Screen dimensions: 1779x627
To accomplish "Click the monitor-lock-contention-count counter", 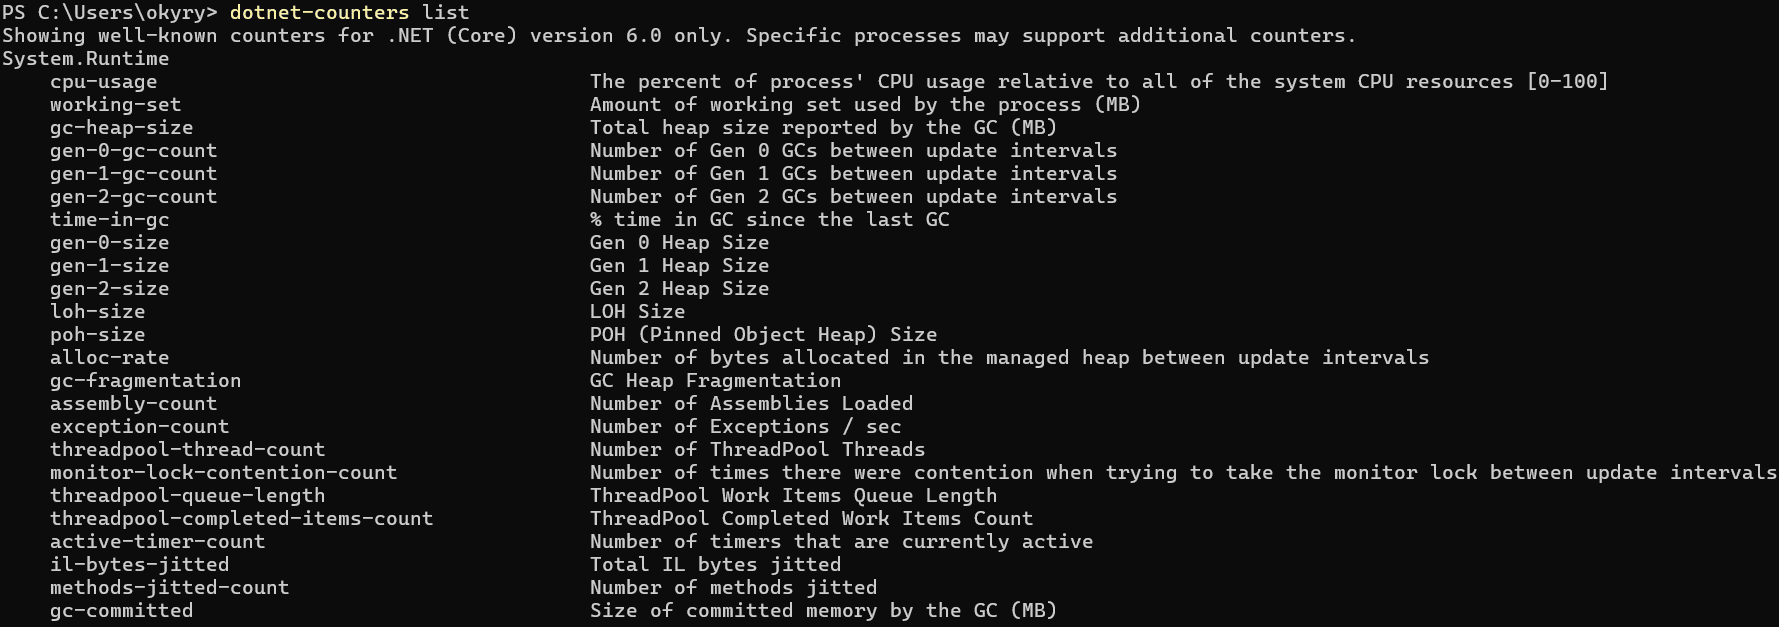I will (224, 473).
